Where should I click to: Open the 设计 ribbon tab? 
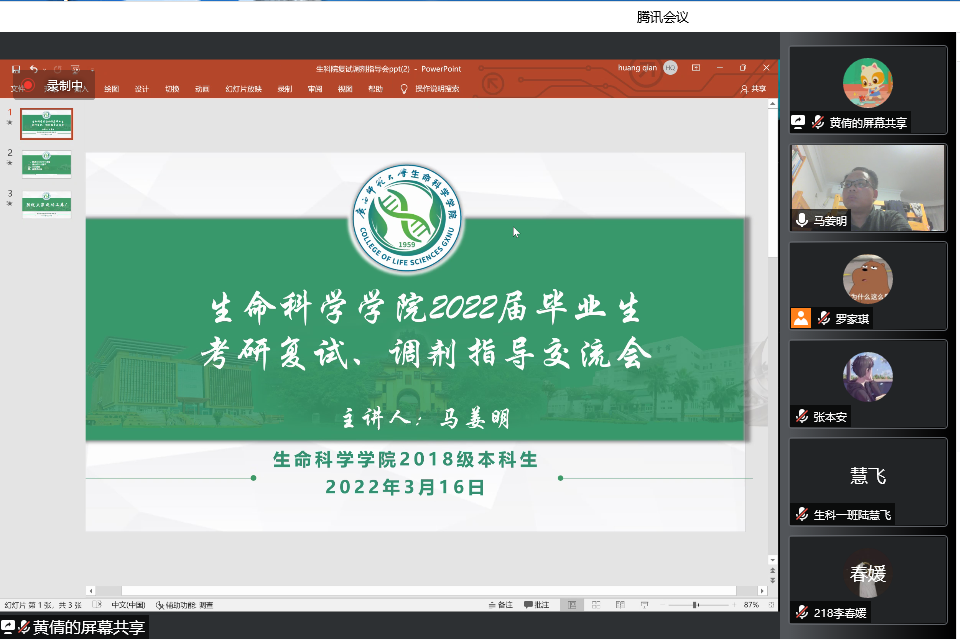pyautogui.click(x=142, y=89)
